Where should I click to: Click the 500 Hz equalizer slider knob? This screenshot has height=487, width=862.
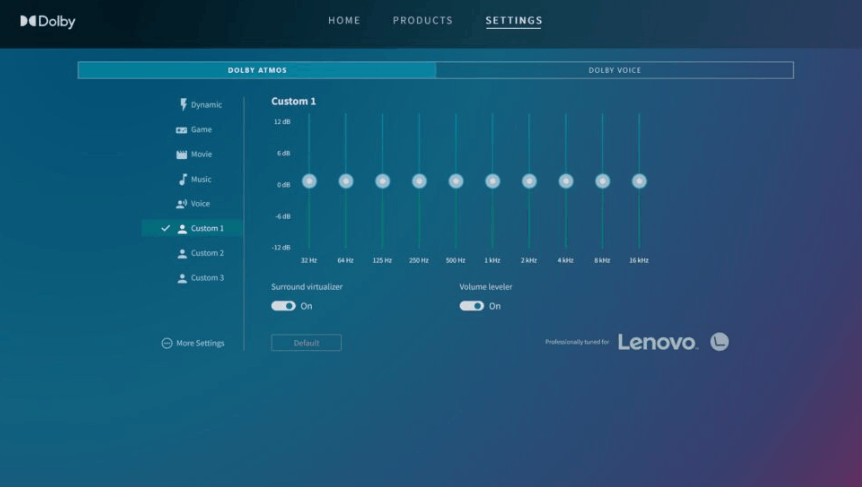pos(456,181)
